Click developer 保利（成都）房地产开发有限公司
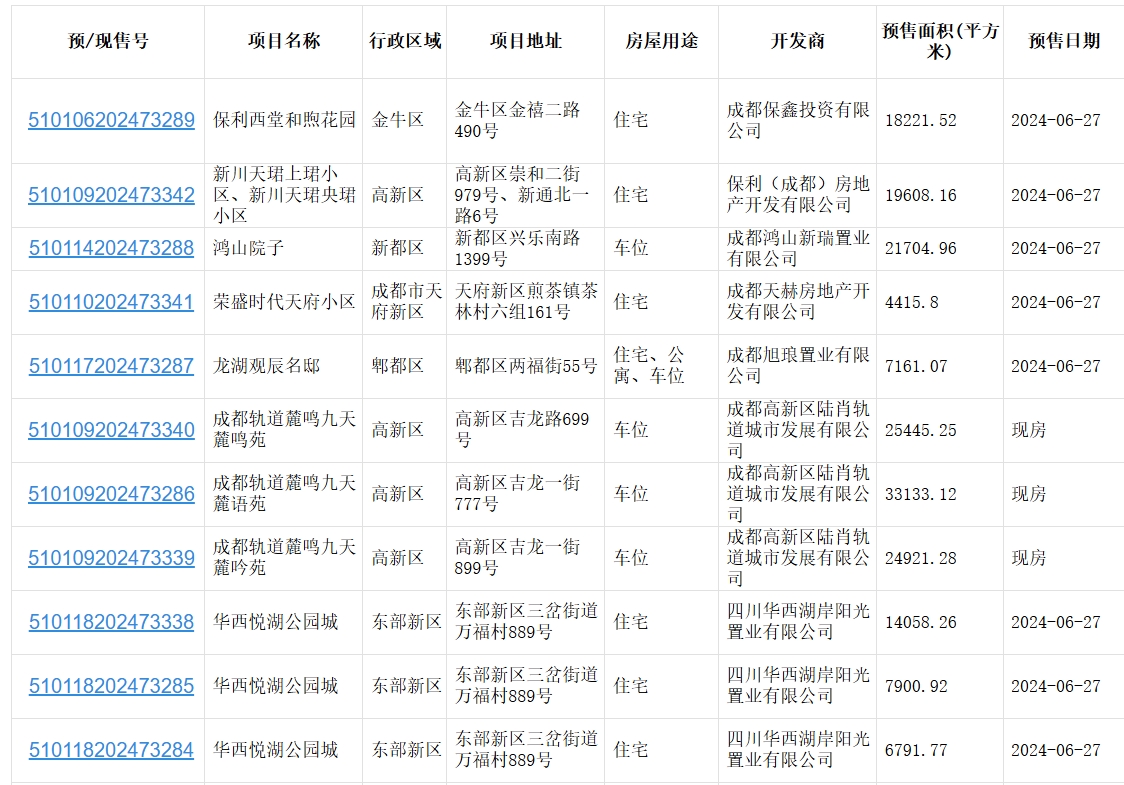The width and height of the screenshot is (1124, 785). (x=798, y=195)
